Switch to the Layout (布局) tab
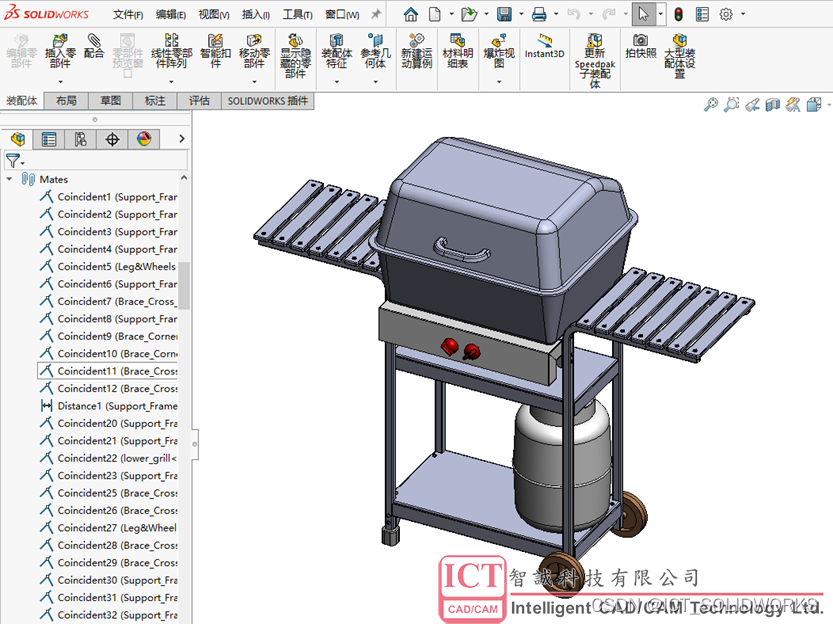Viewport: 833px width, 624px height. click(66, 101)
